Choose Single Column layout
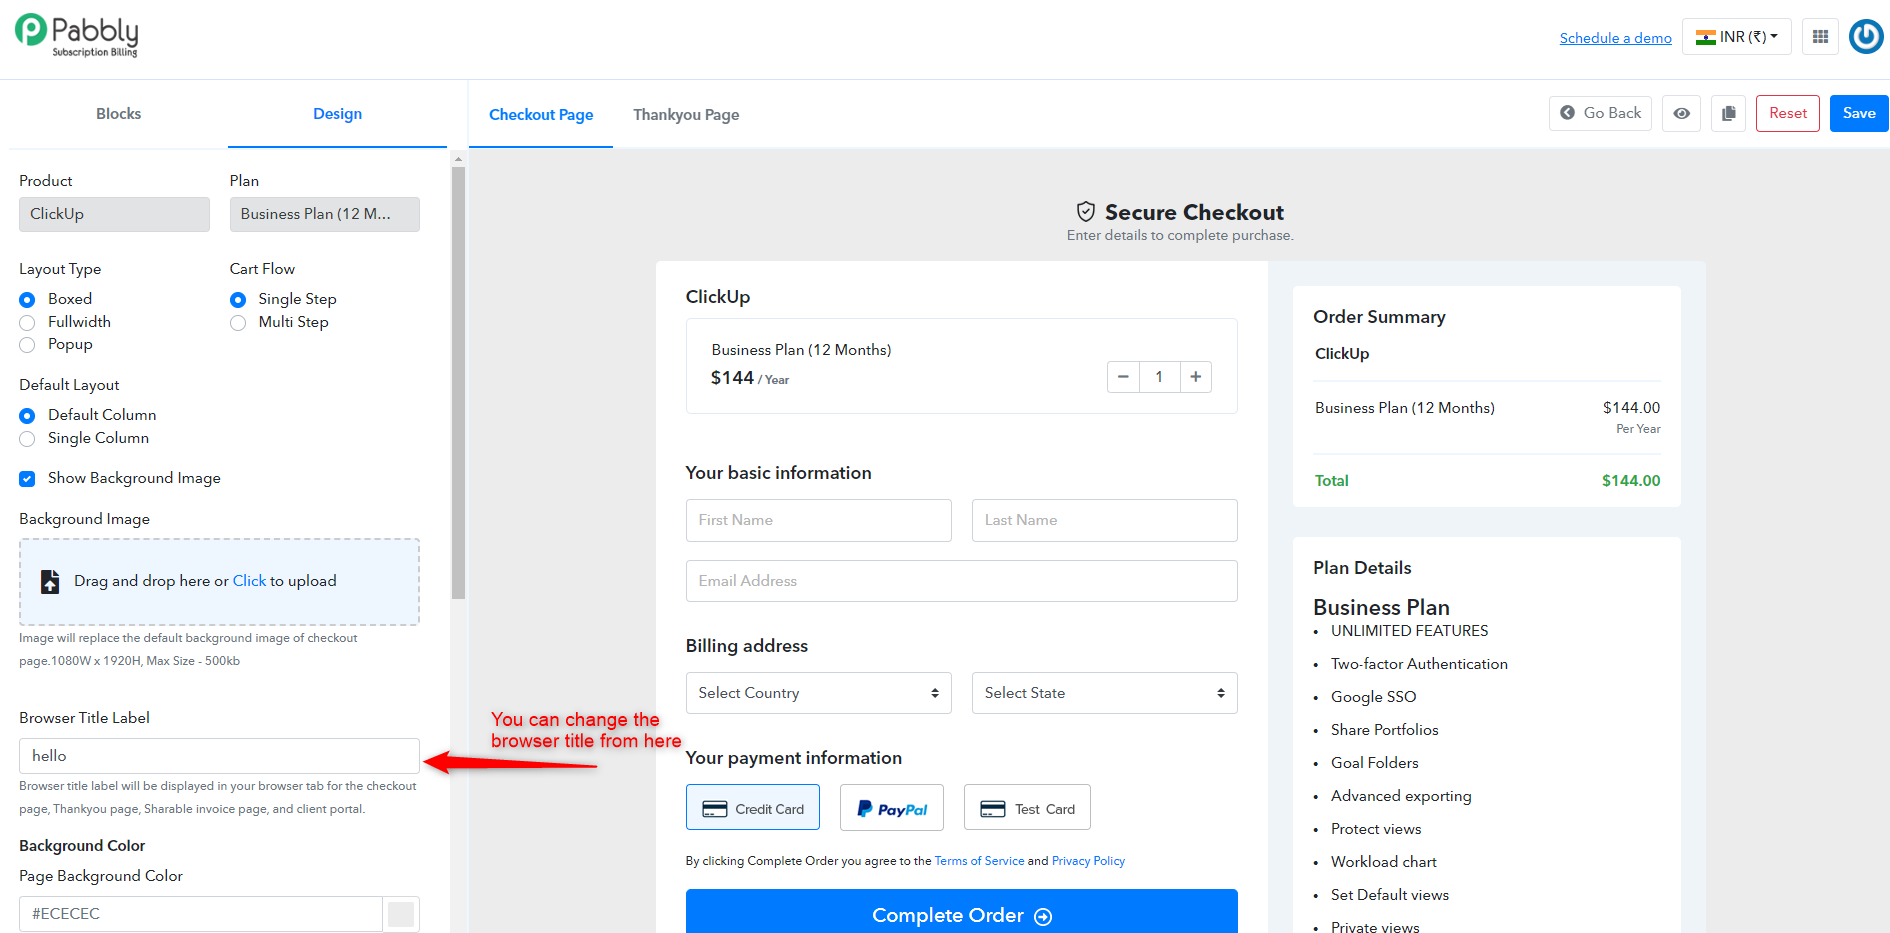The image size is (1890, 933). 27,438
